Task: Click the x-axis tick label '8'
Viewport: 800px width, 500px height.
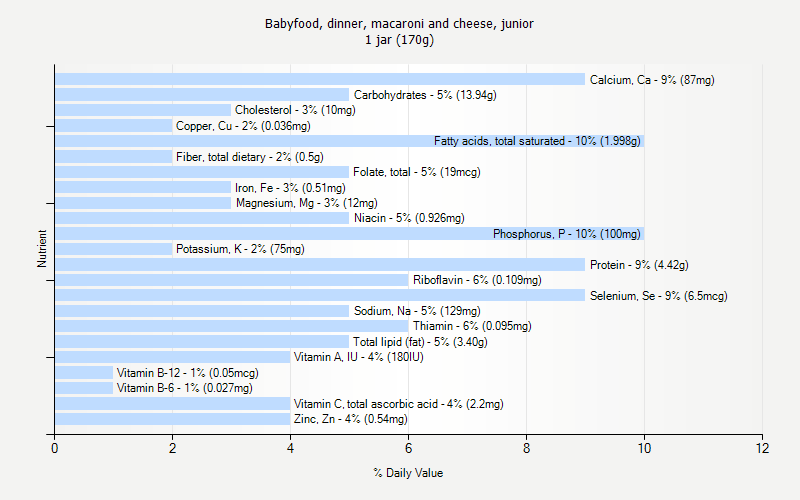Action: (x=527, y=448)
